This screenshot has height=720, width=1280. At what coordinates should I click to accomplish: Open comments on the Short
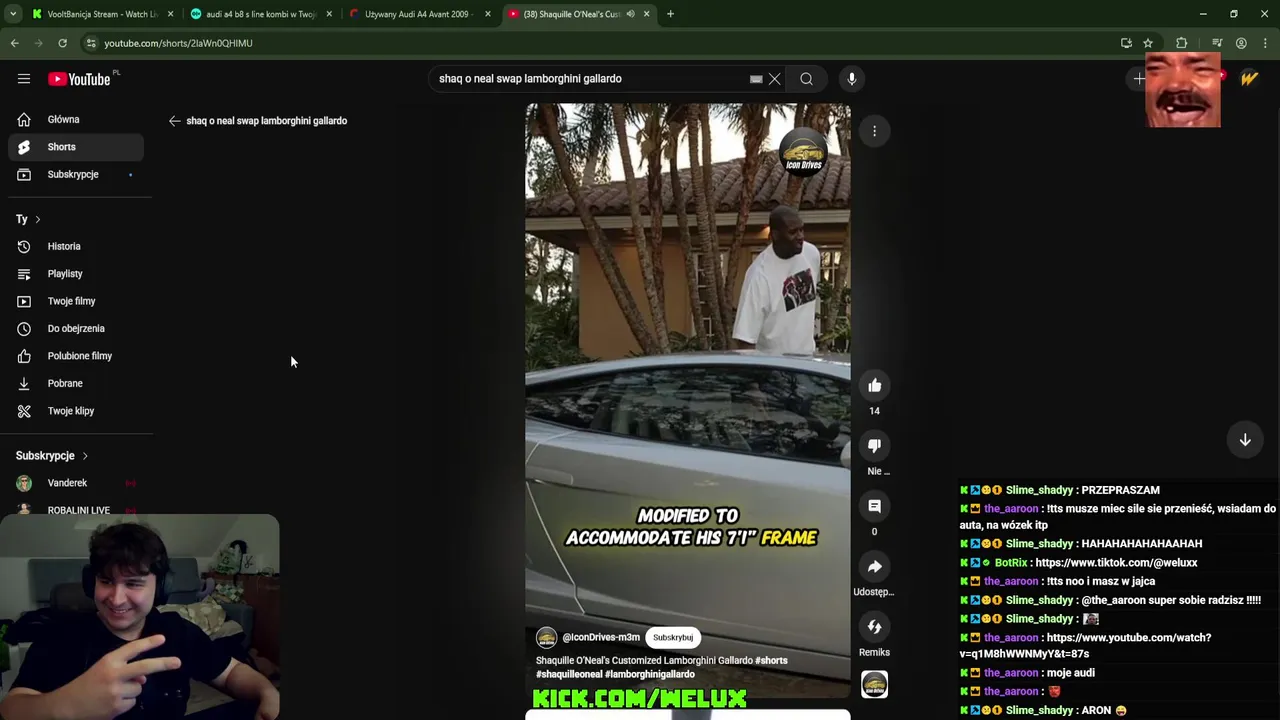click(874, 506)
